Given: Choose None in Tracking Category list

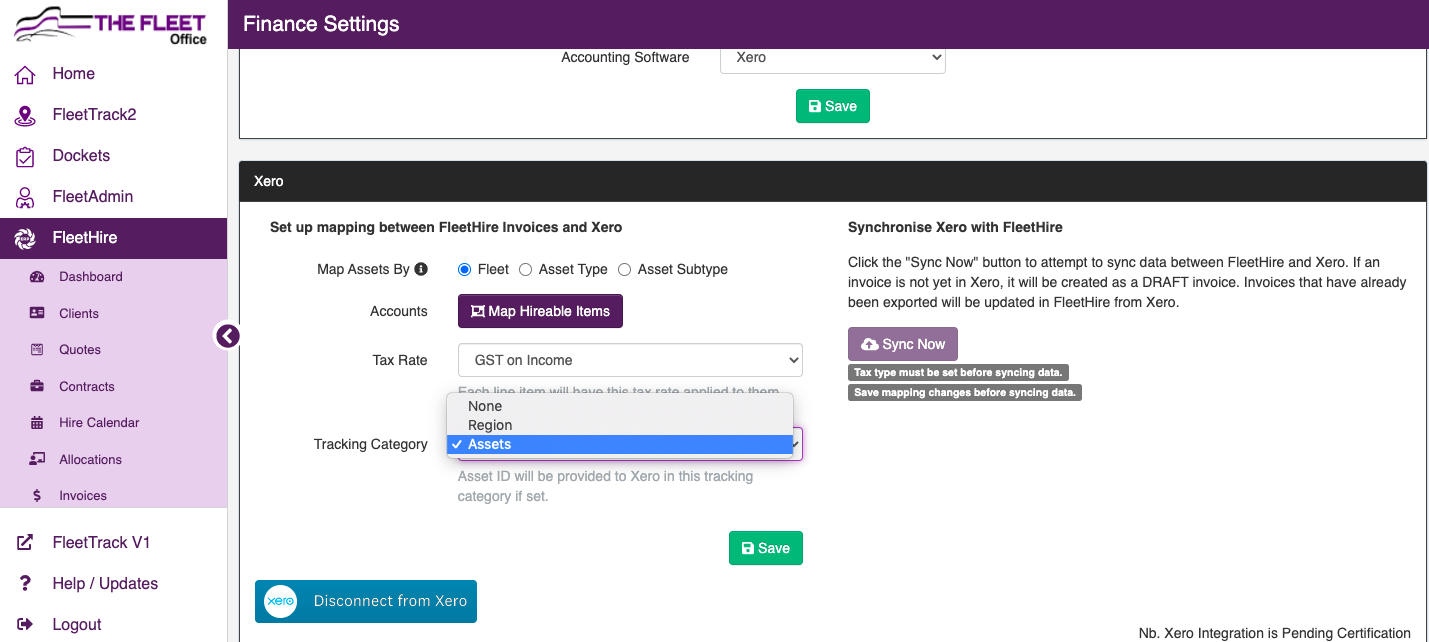Looking at the screenshot, I should 620,406.
